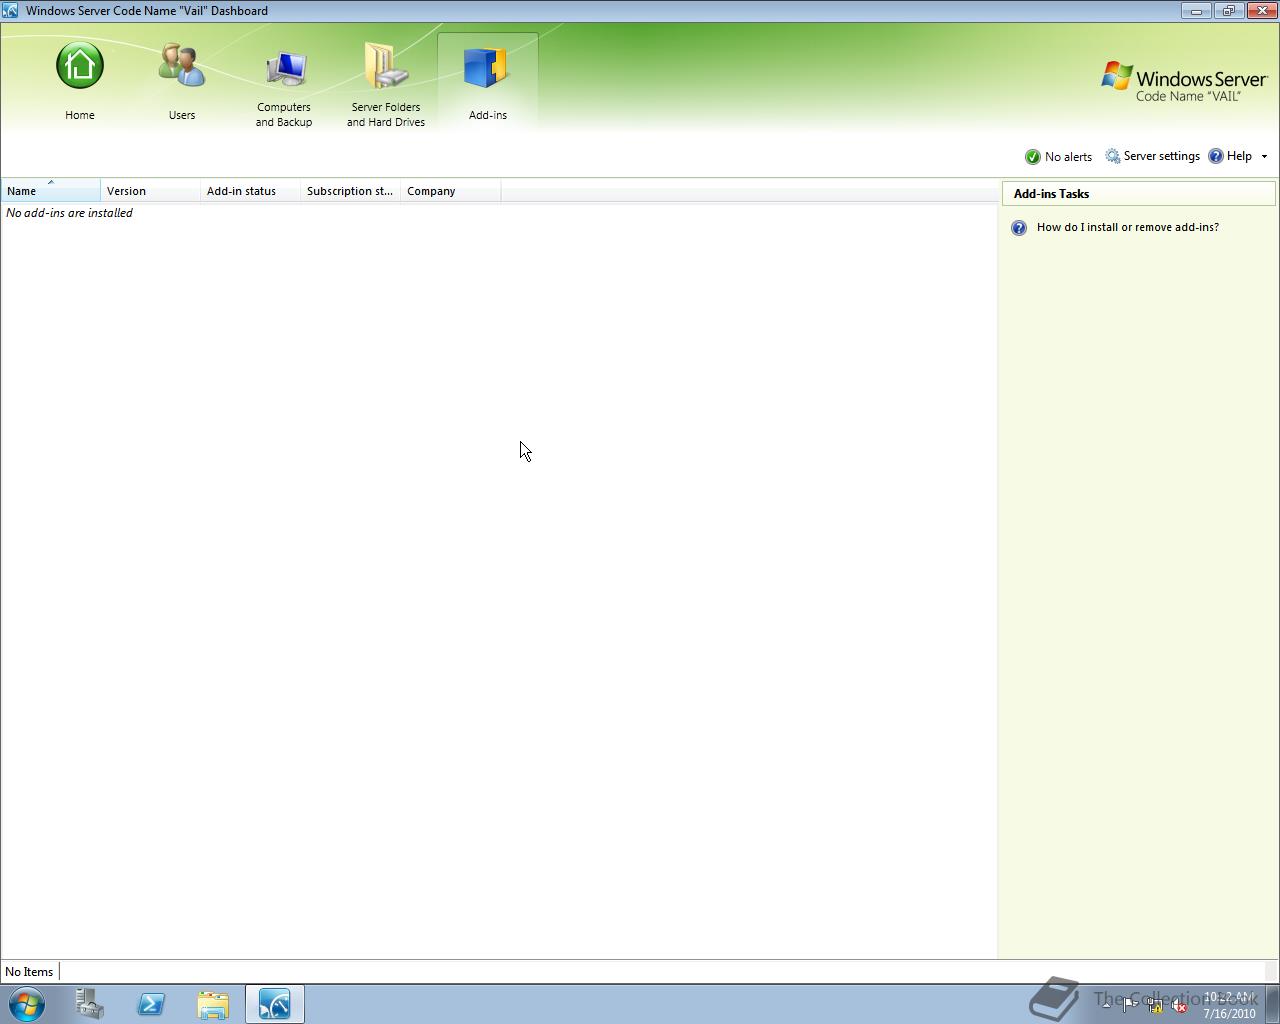Open the Windows Start menu
Viewport: 1280px width, 1024px height.
27,1004
